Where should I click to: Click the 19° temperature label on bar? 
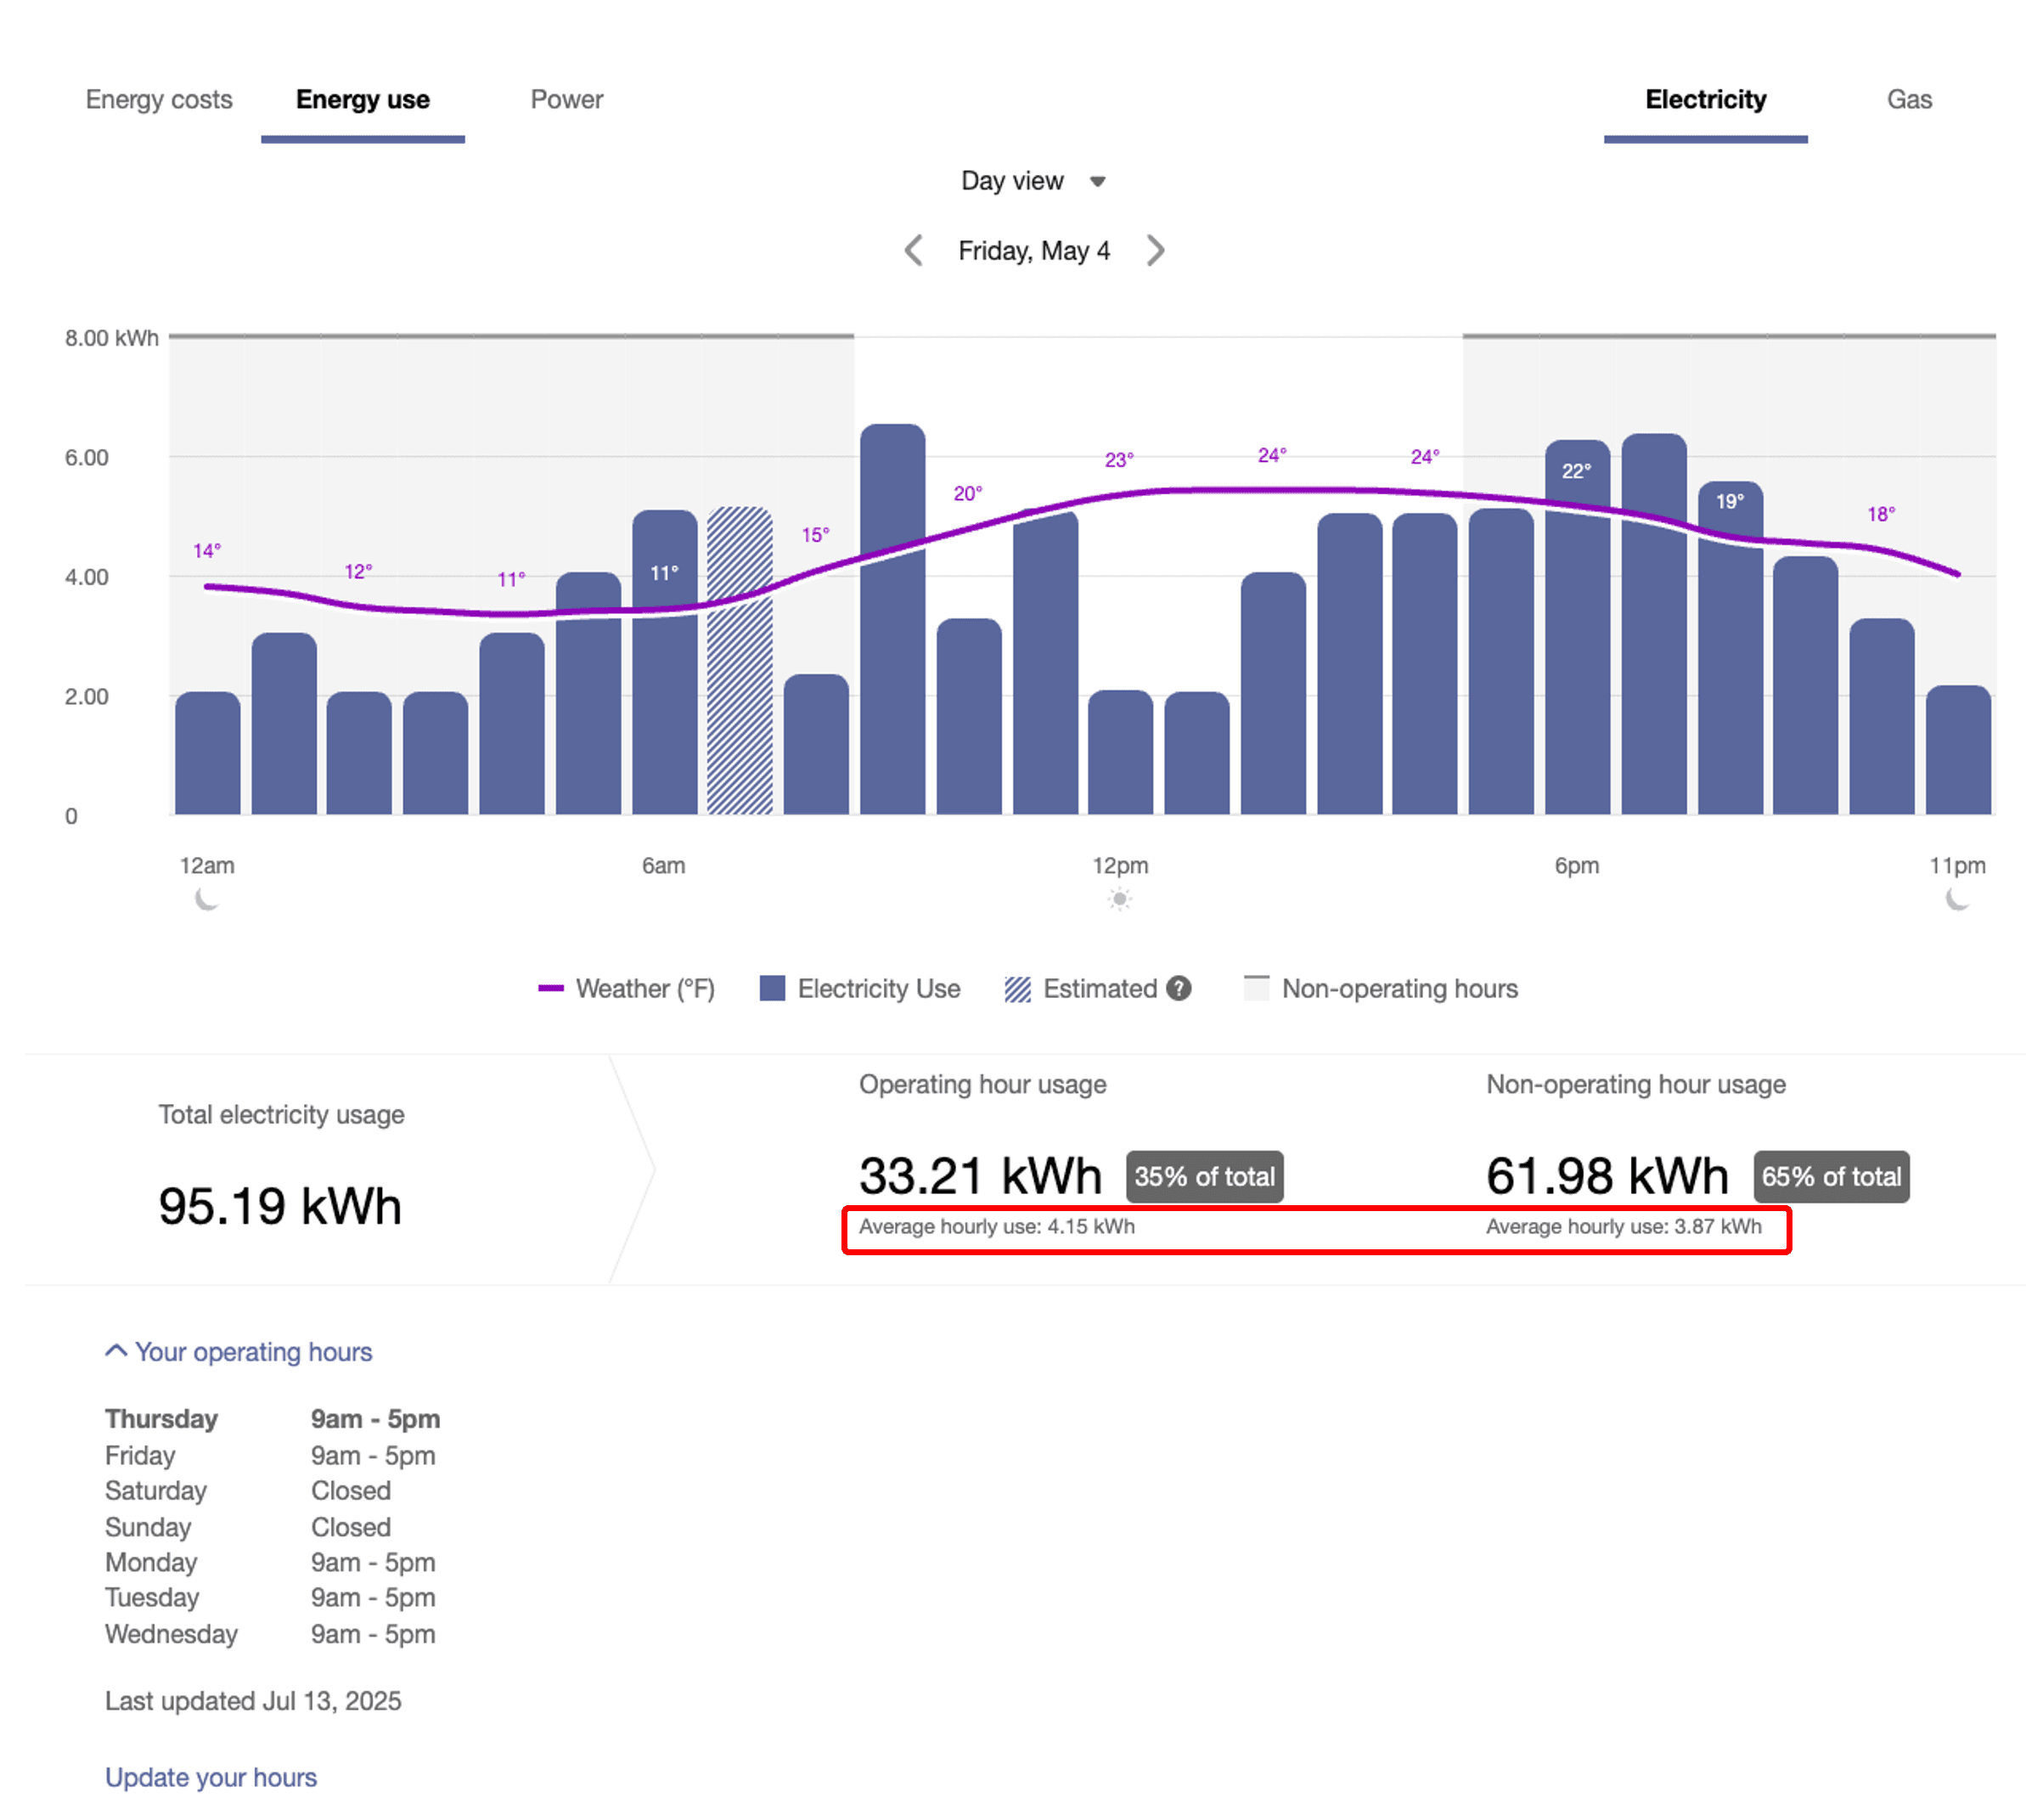pyautogui.click(x=1729, y=501)
